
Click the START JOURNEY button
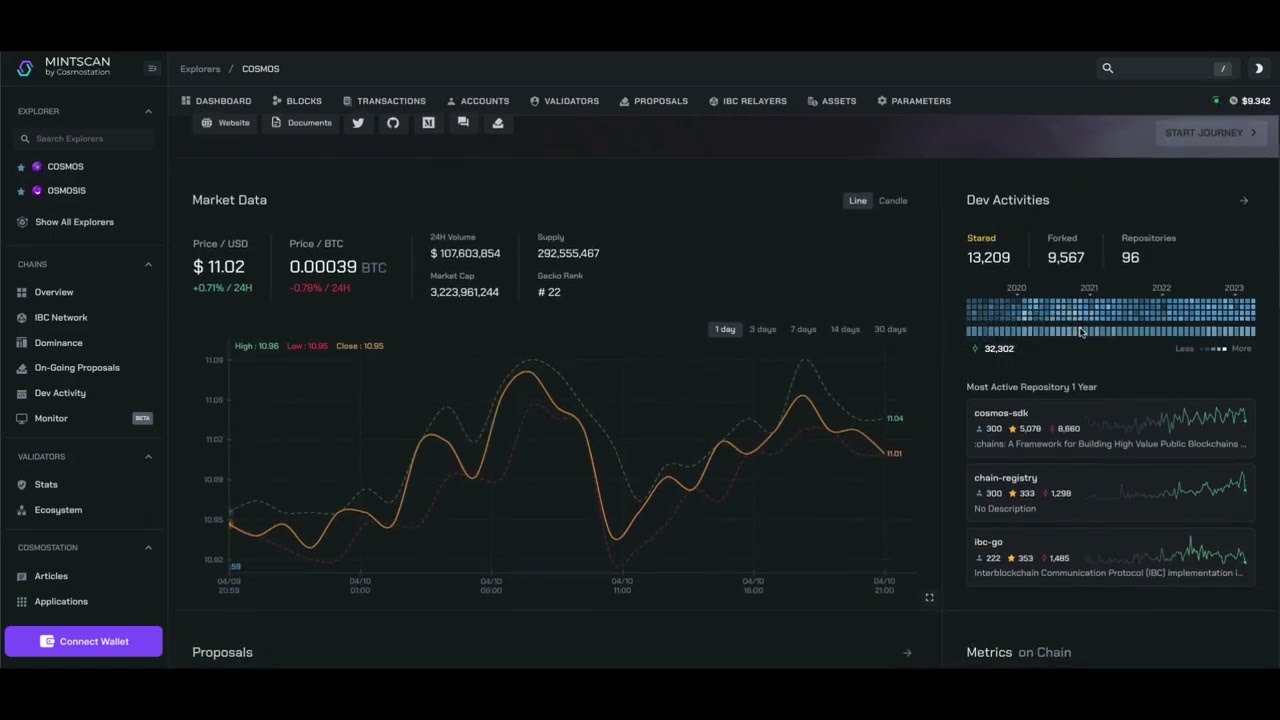[x=1210, y=133]
